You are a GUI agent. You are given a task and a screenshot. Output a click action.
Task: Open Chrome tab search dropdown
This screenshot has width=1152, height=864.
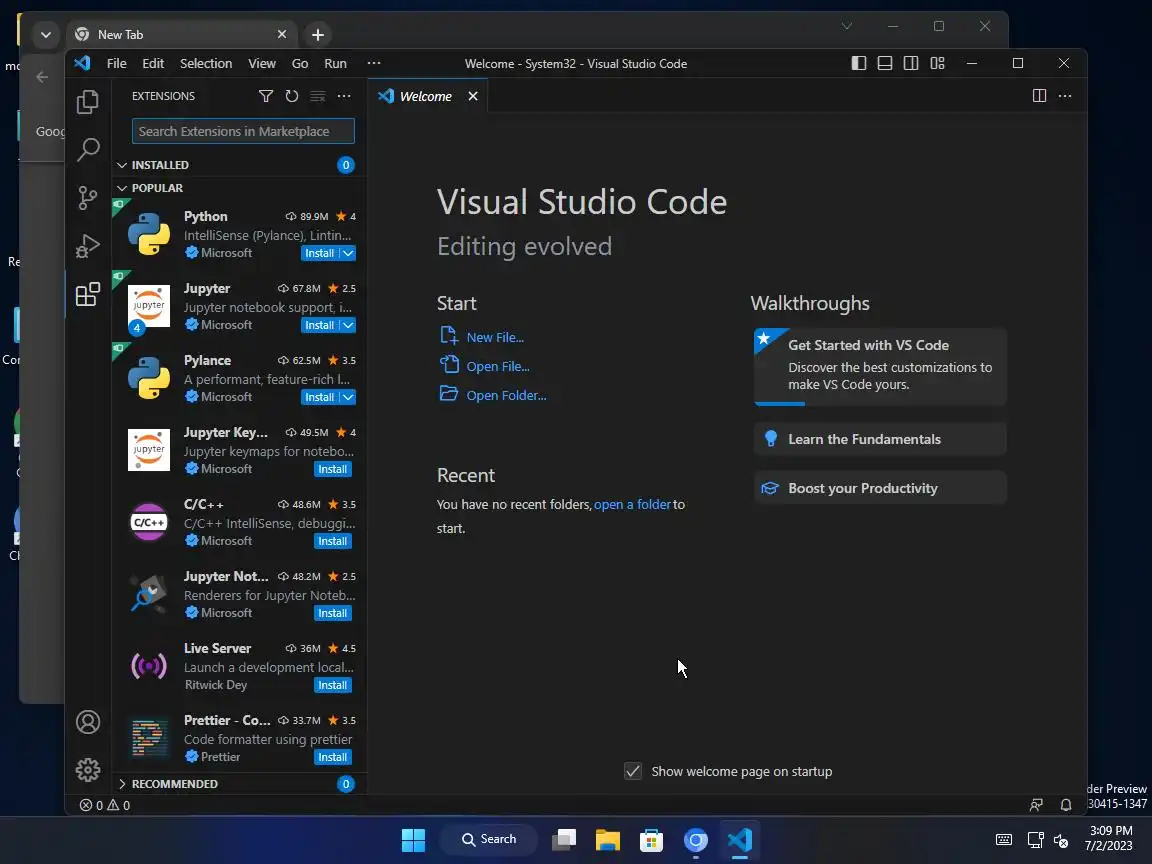tap(46, 35)
